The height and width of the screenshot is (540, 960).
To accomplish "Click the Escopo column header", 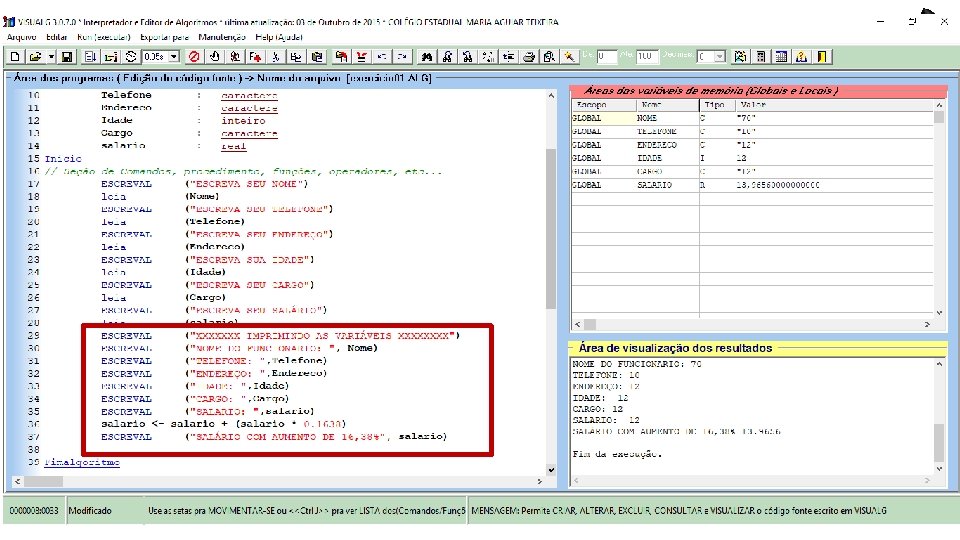I will pyautogui.click(x=604, y=105).
